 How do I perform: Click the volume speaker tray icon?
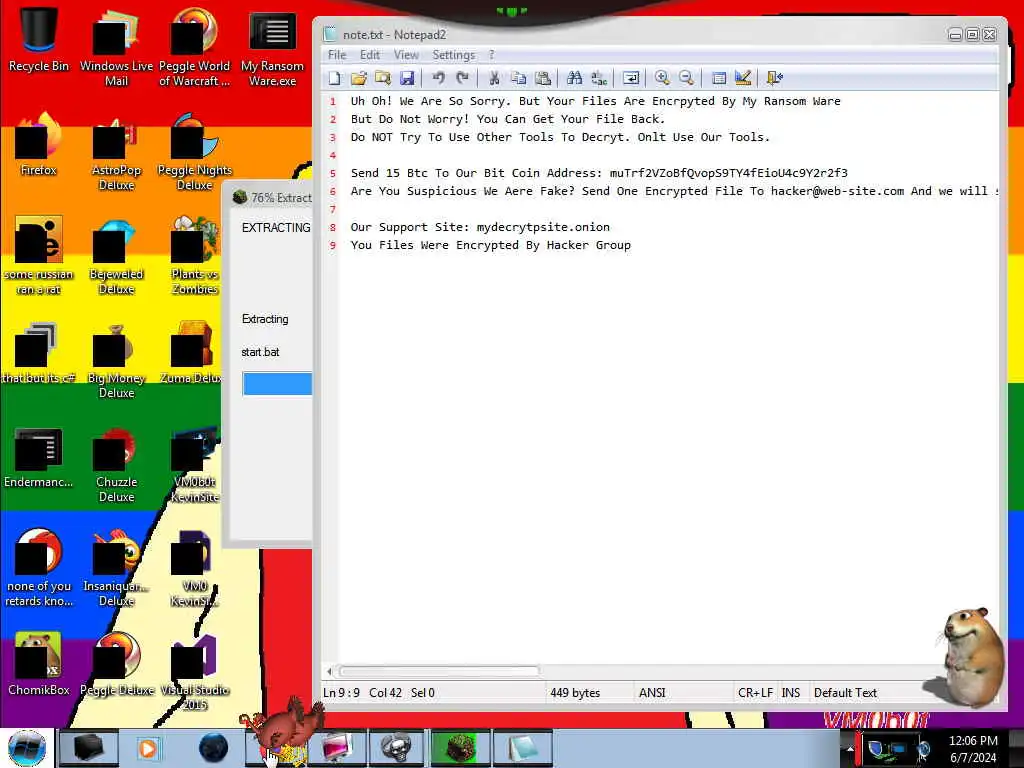click(x=925, y=749)
